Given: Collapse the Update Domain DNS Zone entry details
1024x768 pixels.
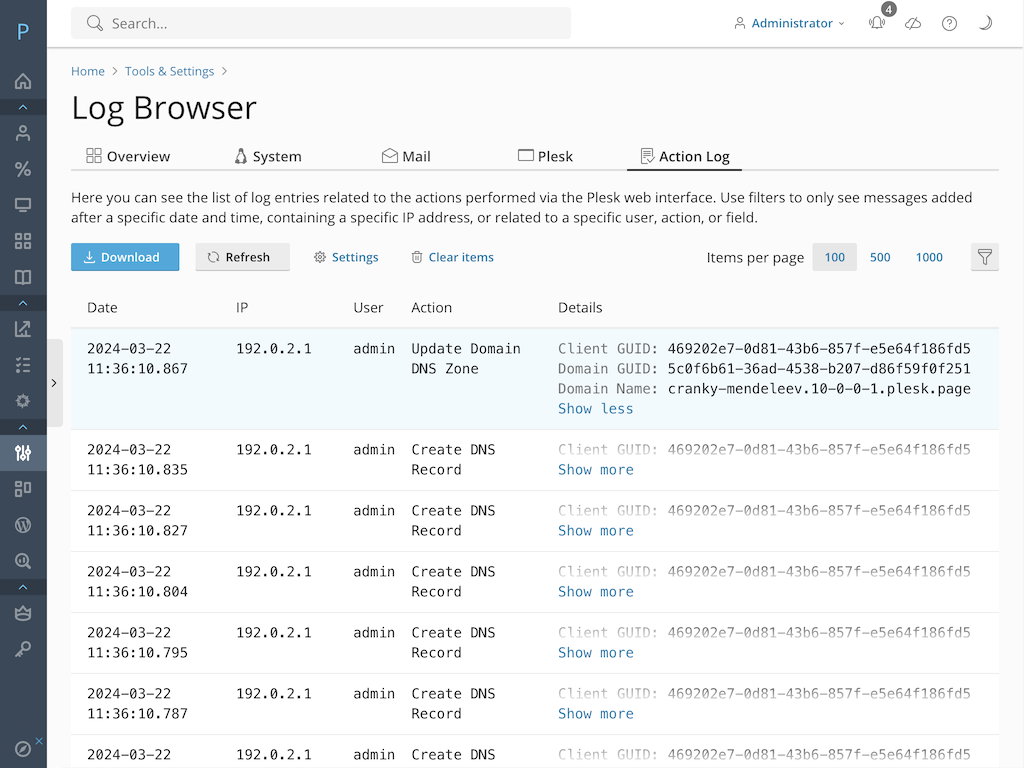Looking at the screenshot, I should click(x=595, y=408).
